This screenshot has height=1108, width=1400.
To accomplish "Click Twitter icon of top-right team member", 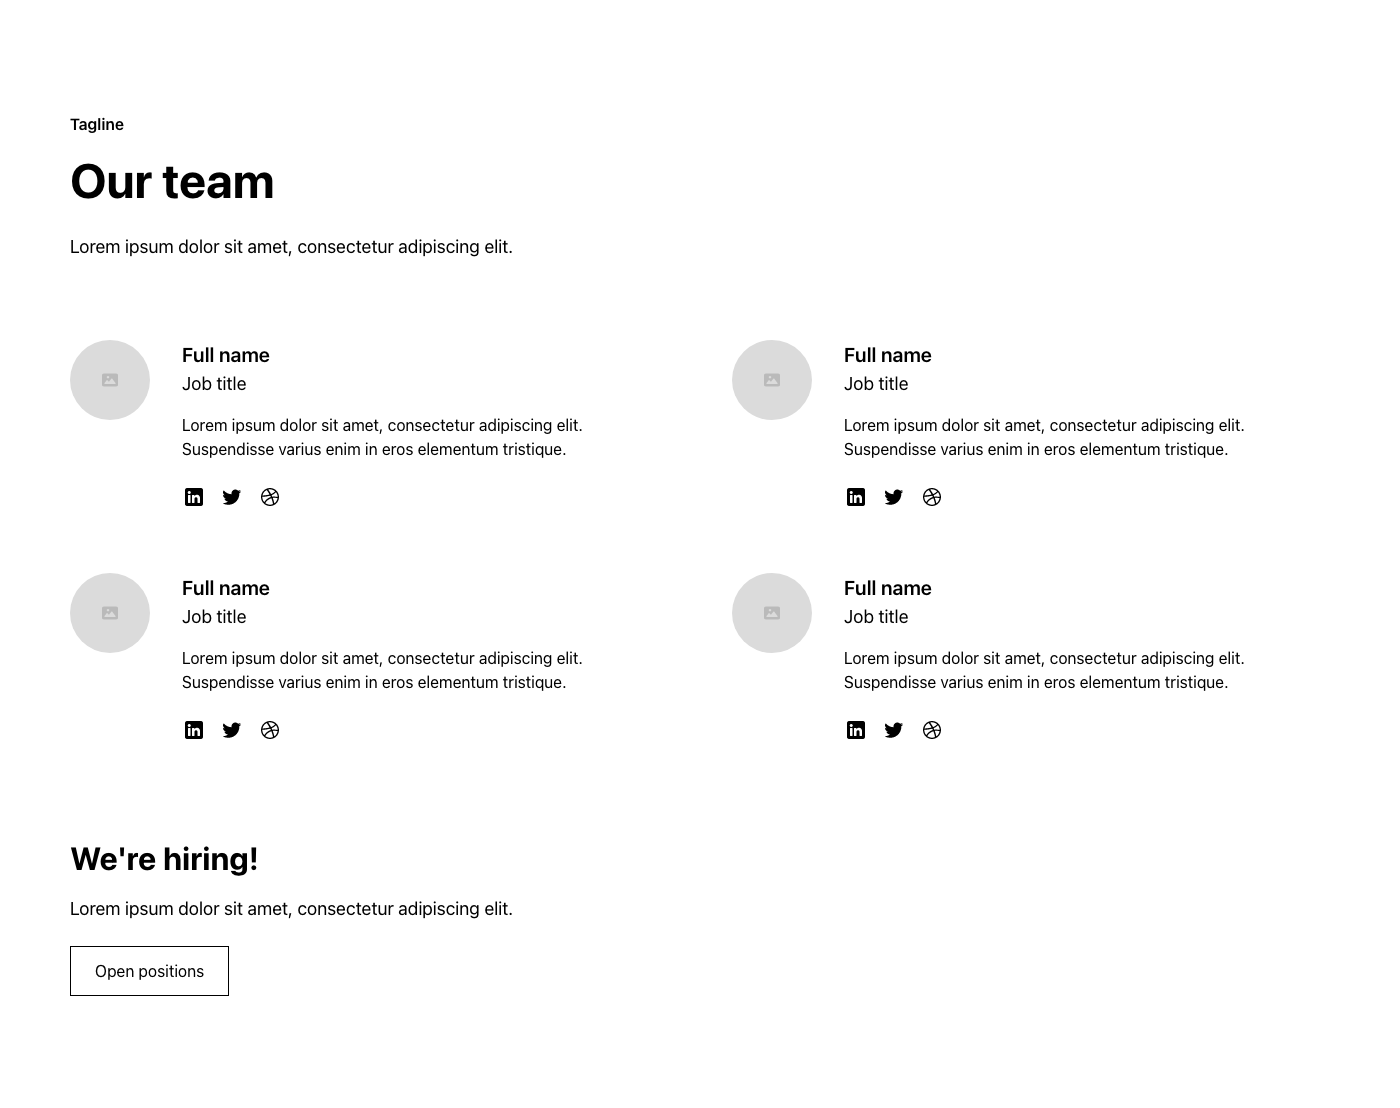I will tap(894, 497).
